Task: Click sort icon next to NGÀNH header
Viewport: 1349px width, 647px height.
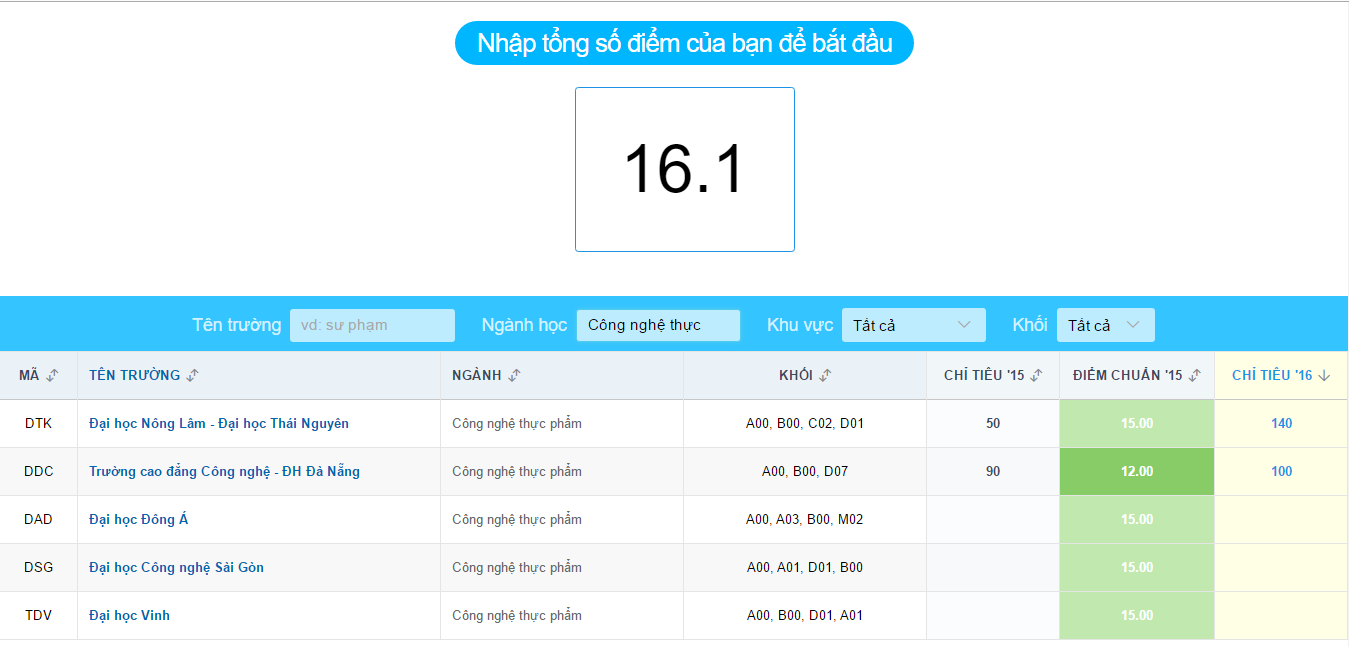Action: [514, 375]
